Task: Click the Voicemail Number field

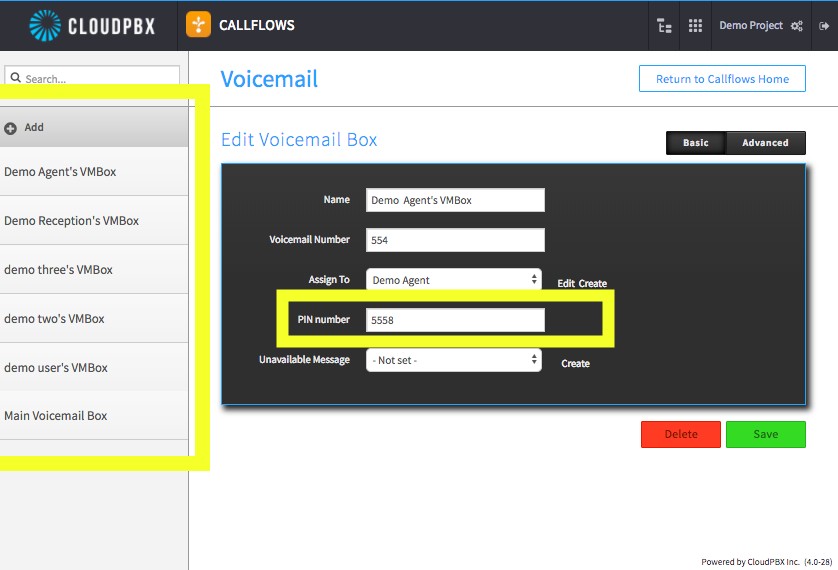Action: click(x=455, y=240)
